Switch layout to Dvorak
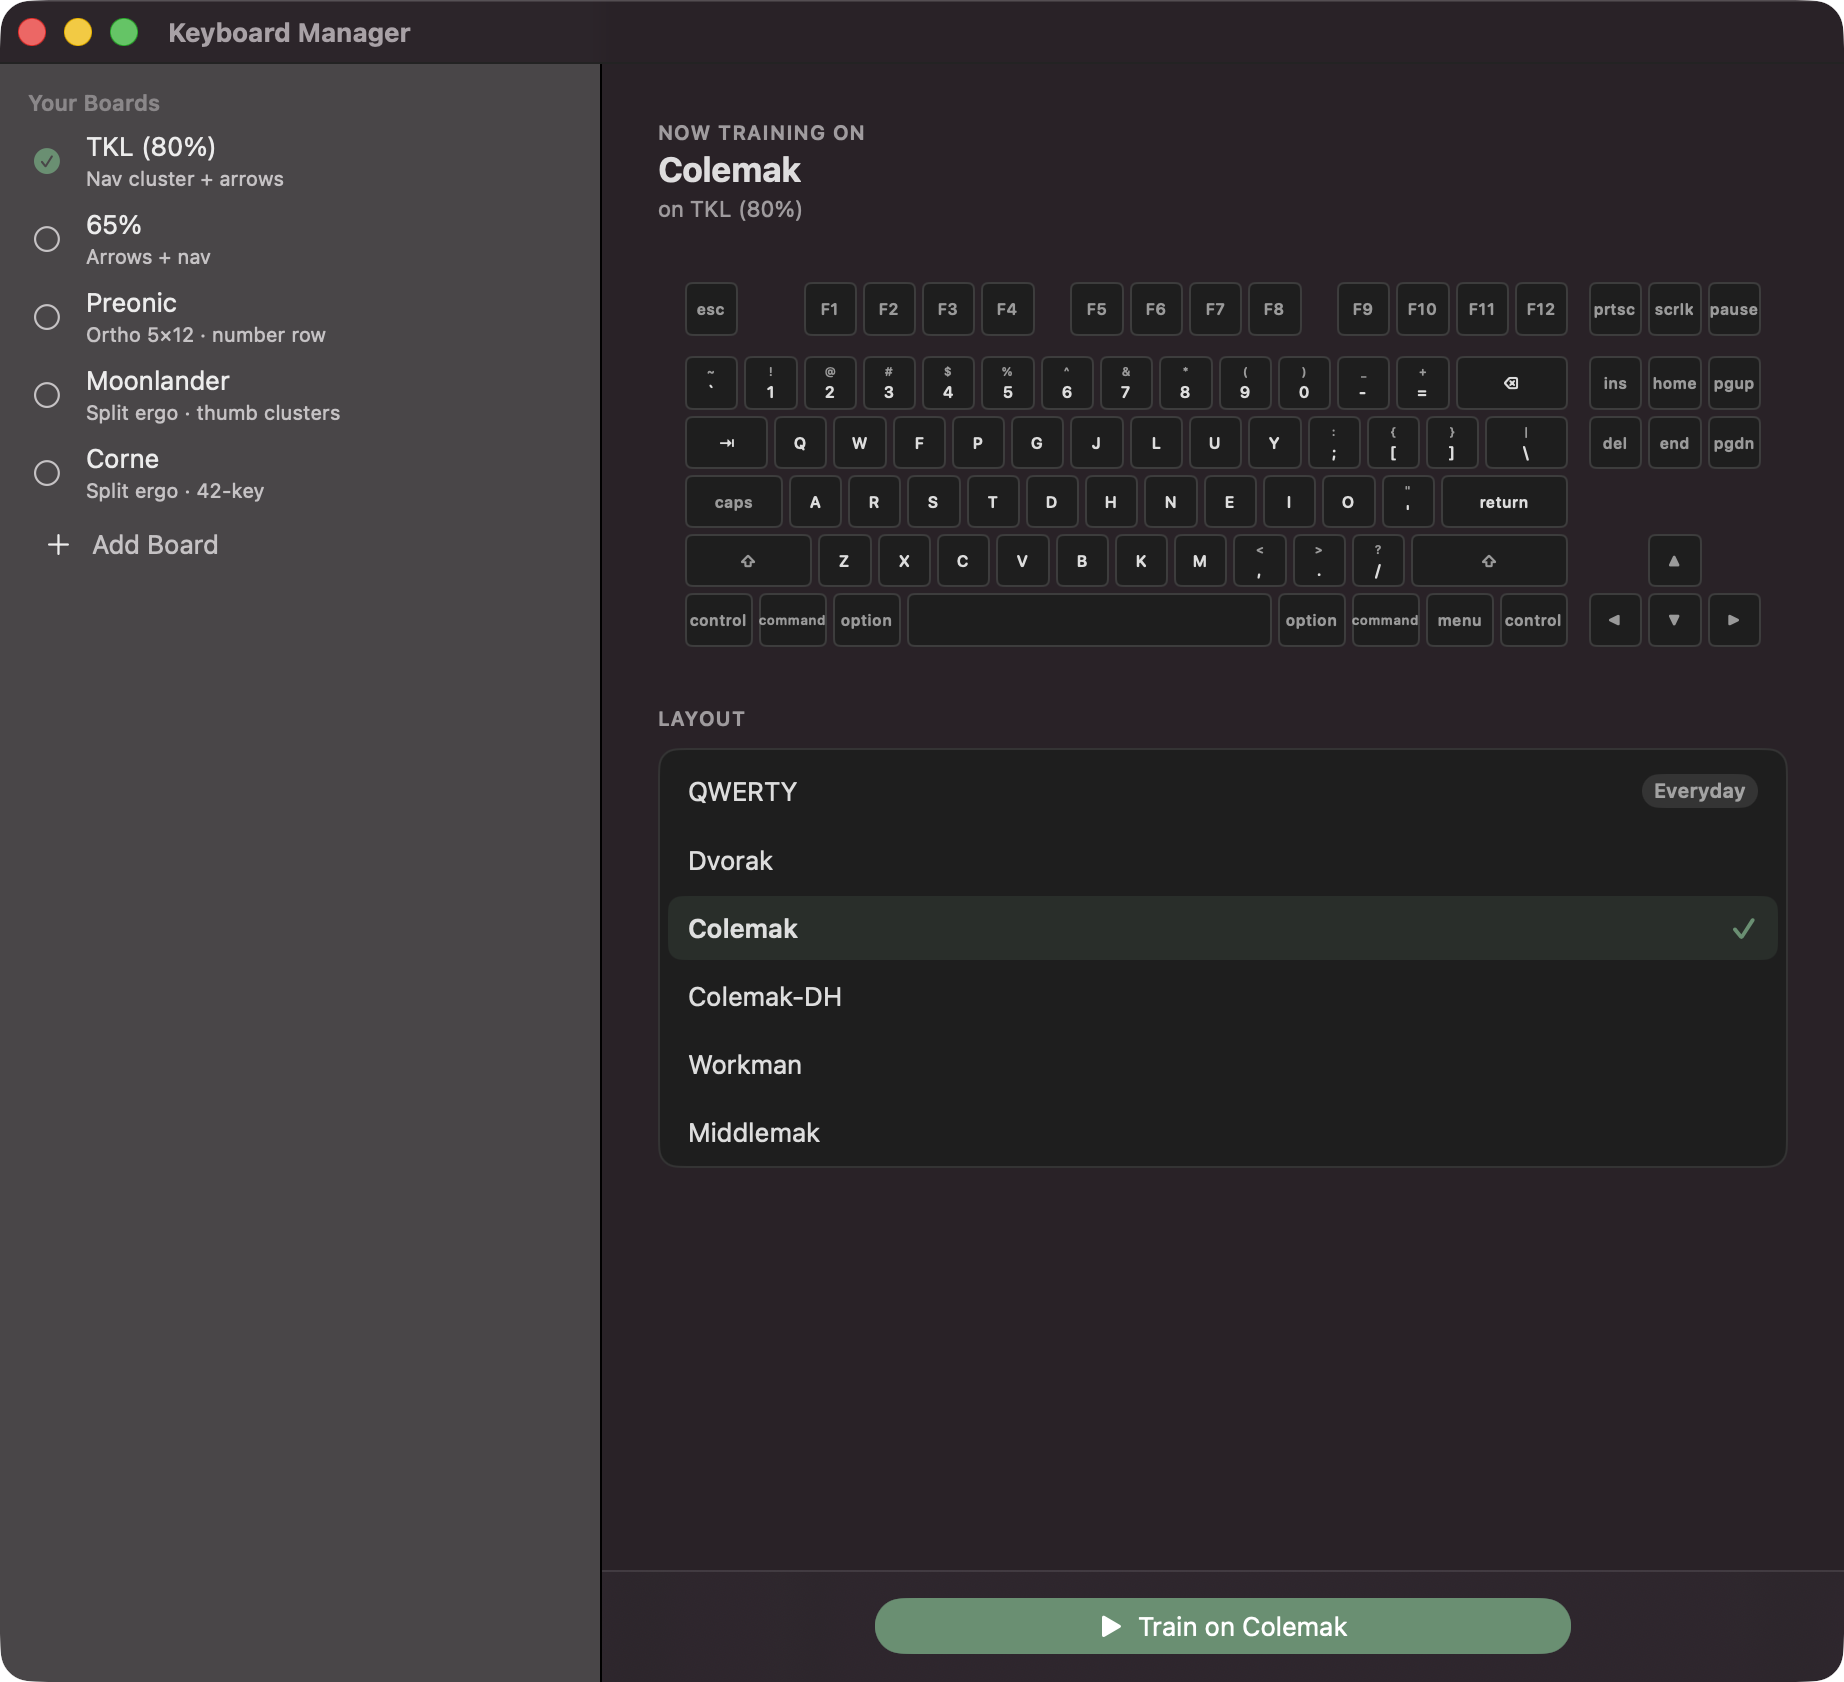Viewport: 1844px width, 1682px height. (1222, 860)
